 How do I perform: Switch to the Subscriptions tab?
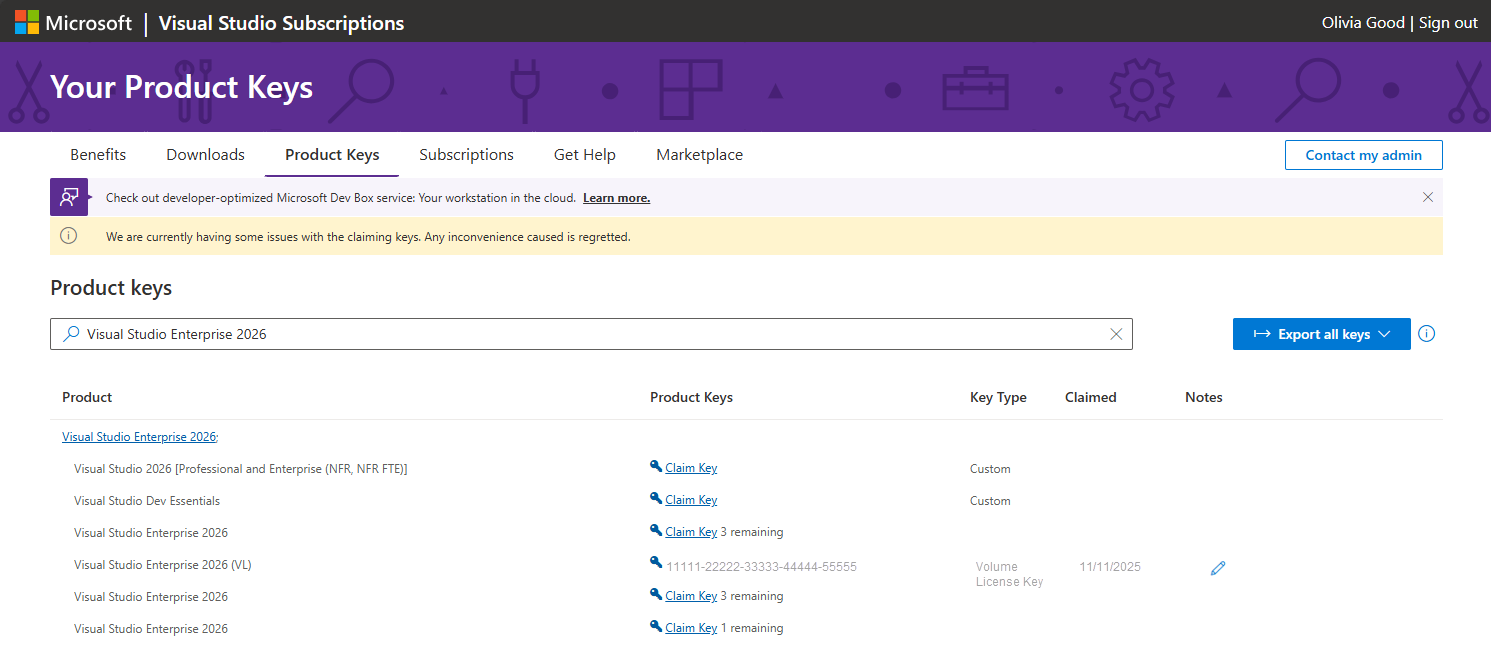(x=466, y=155)
